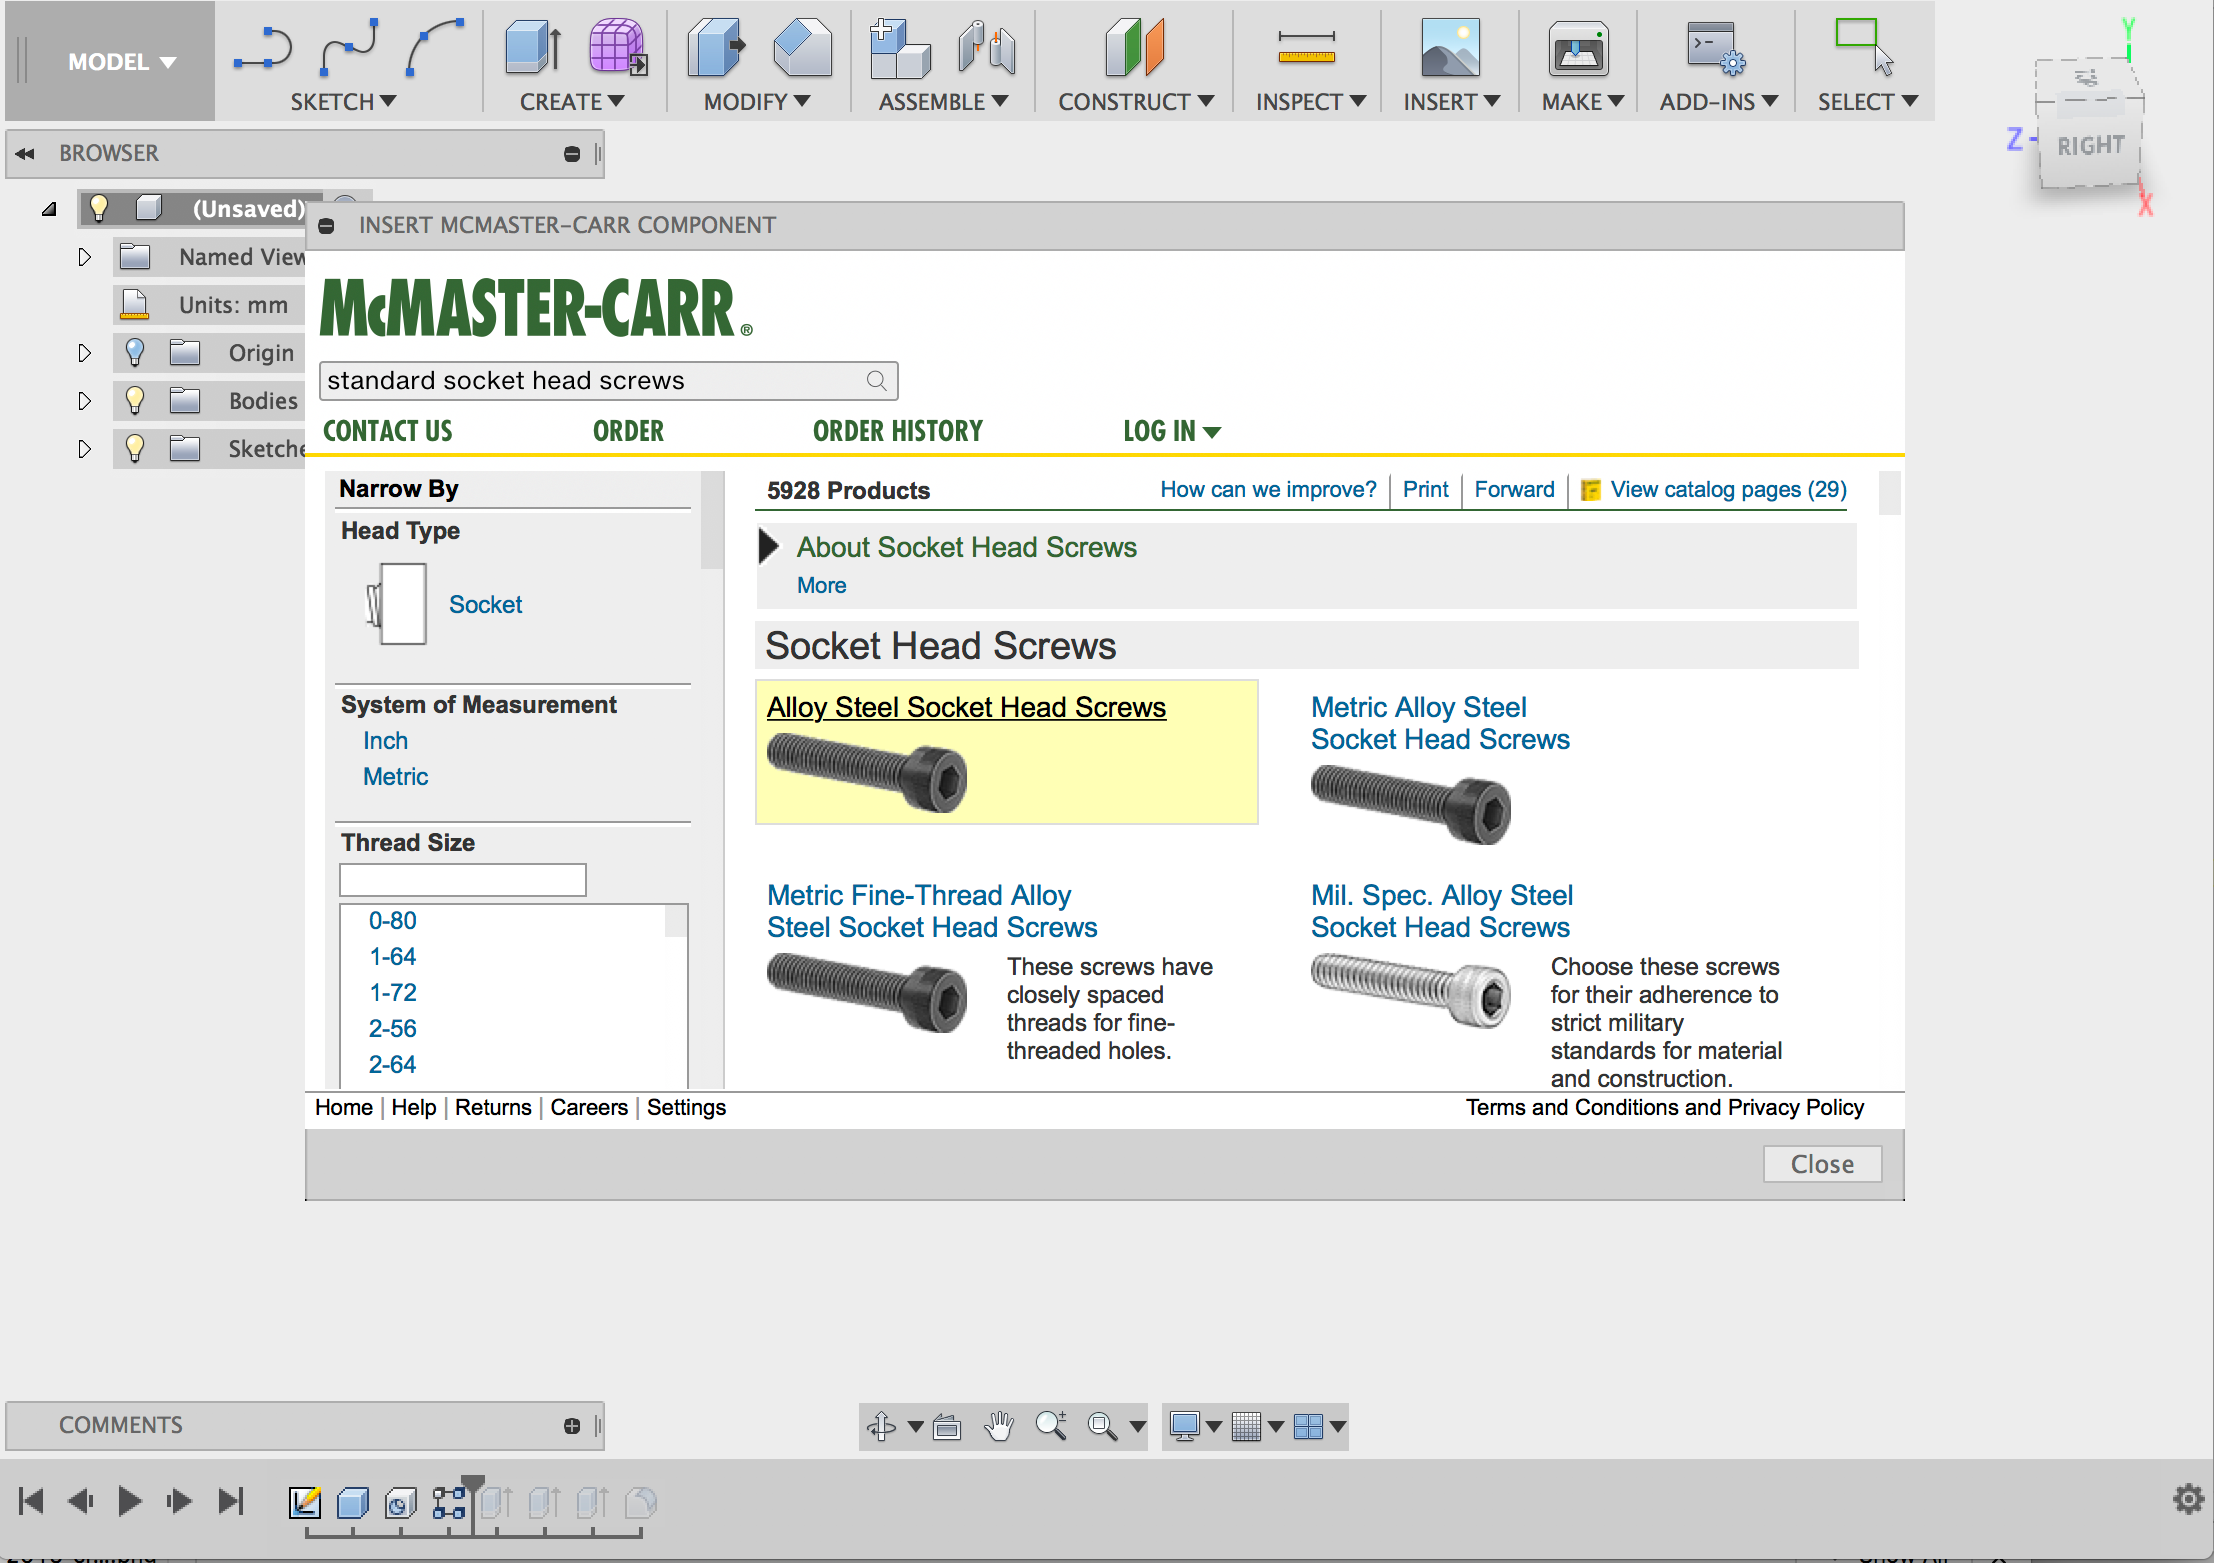The image size is (2214, 1563).
Task: Click the Zoom magnifier-plus icon in navigation bar
Action: pos(1051,1426)
